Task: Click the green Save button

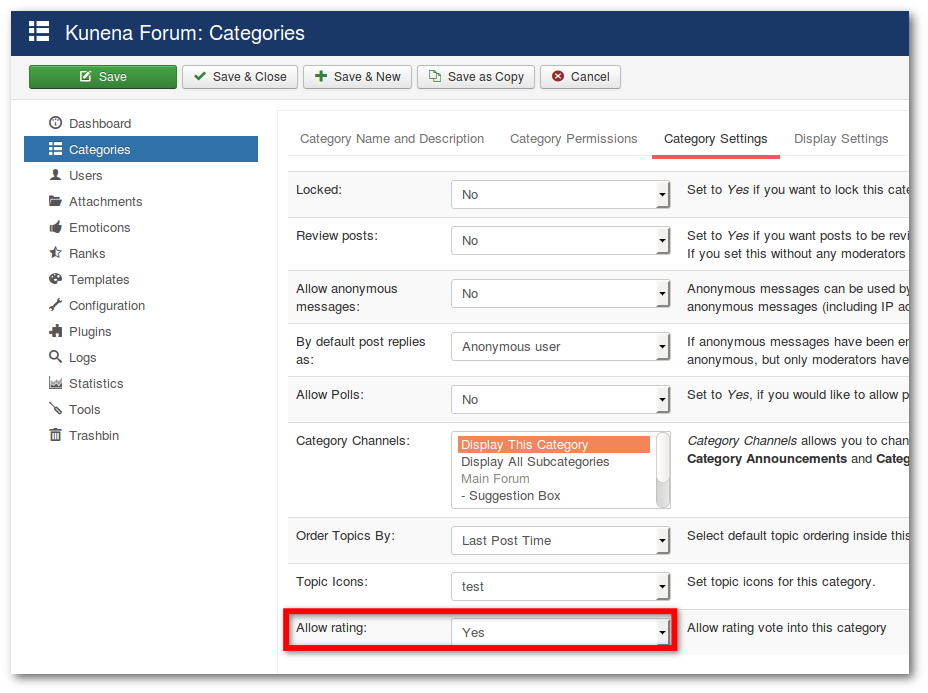Action: point(103,77)
